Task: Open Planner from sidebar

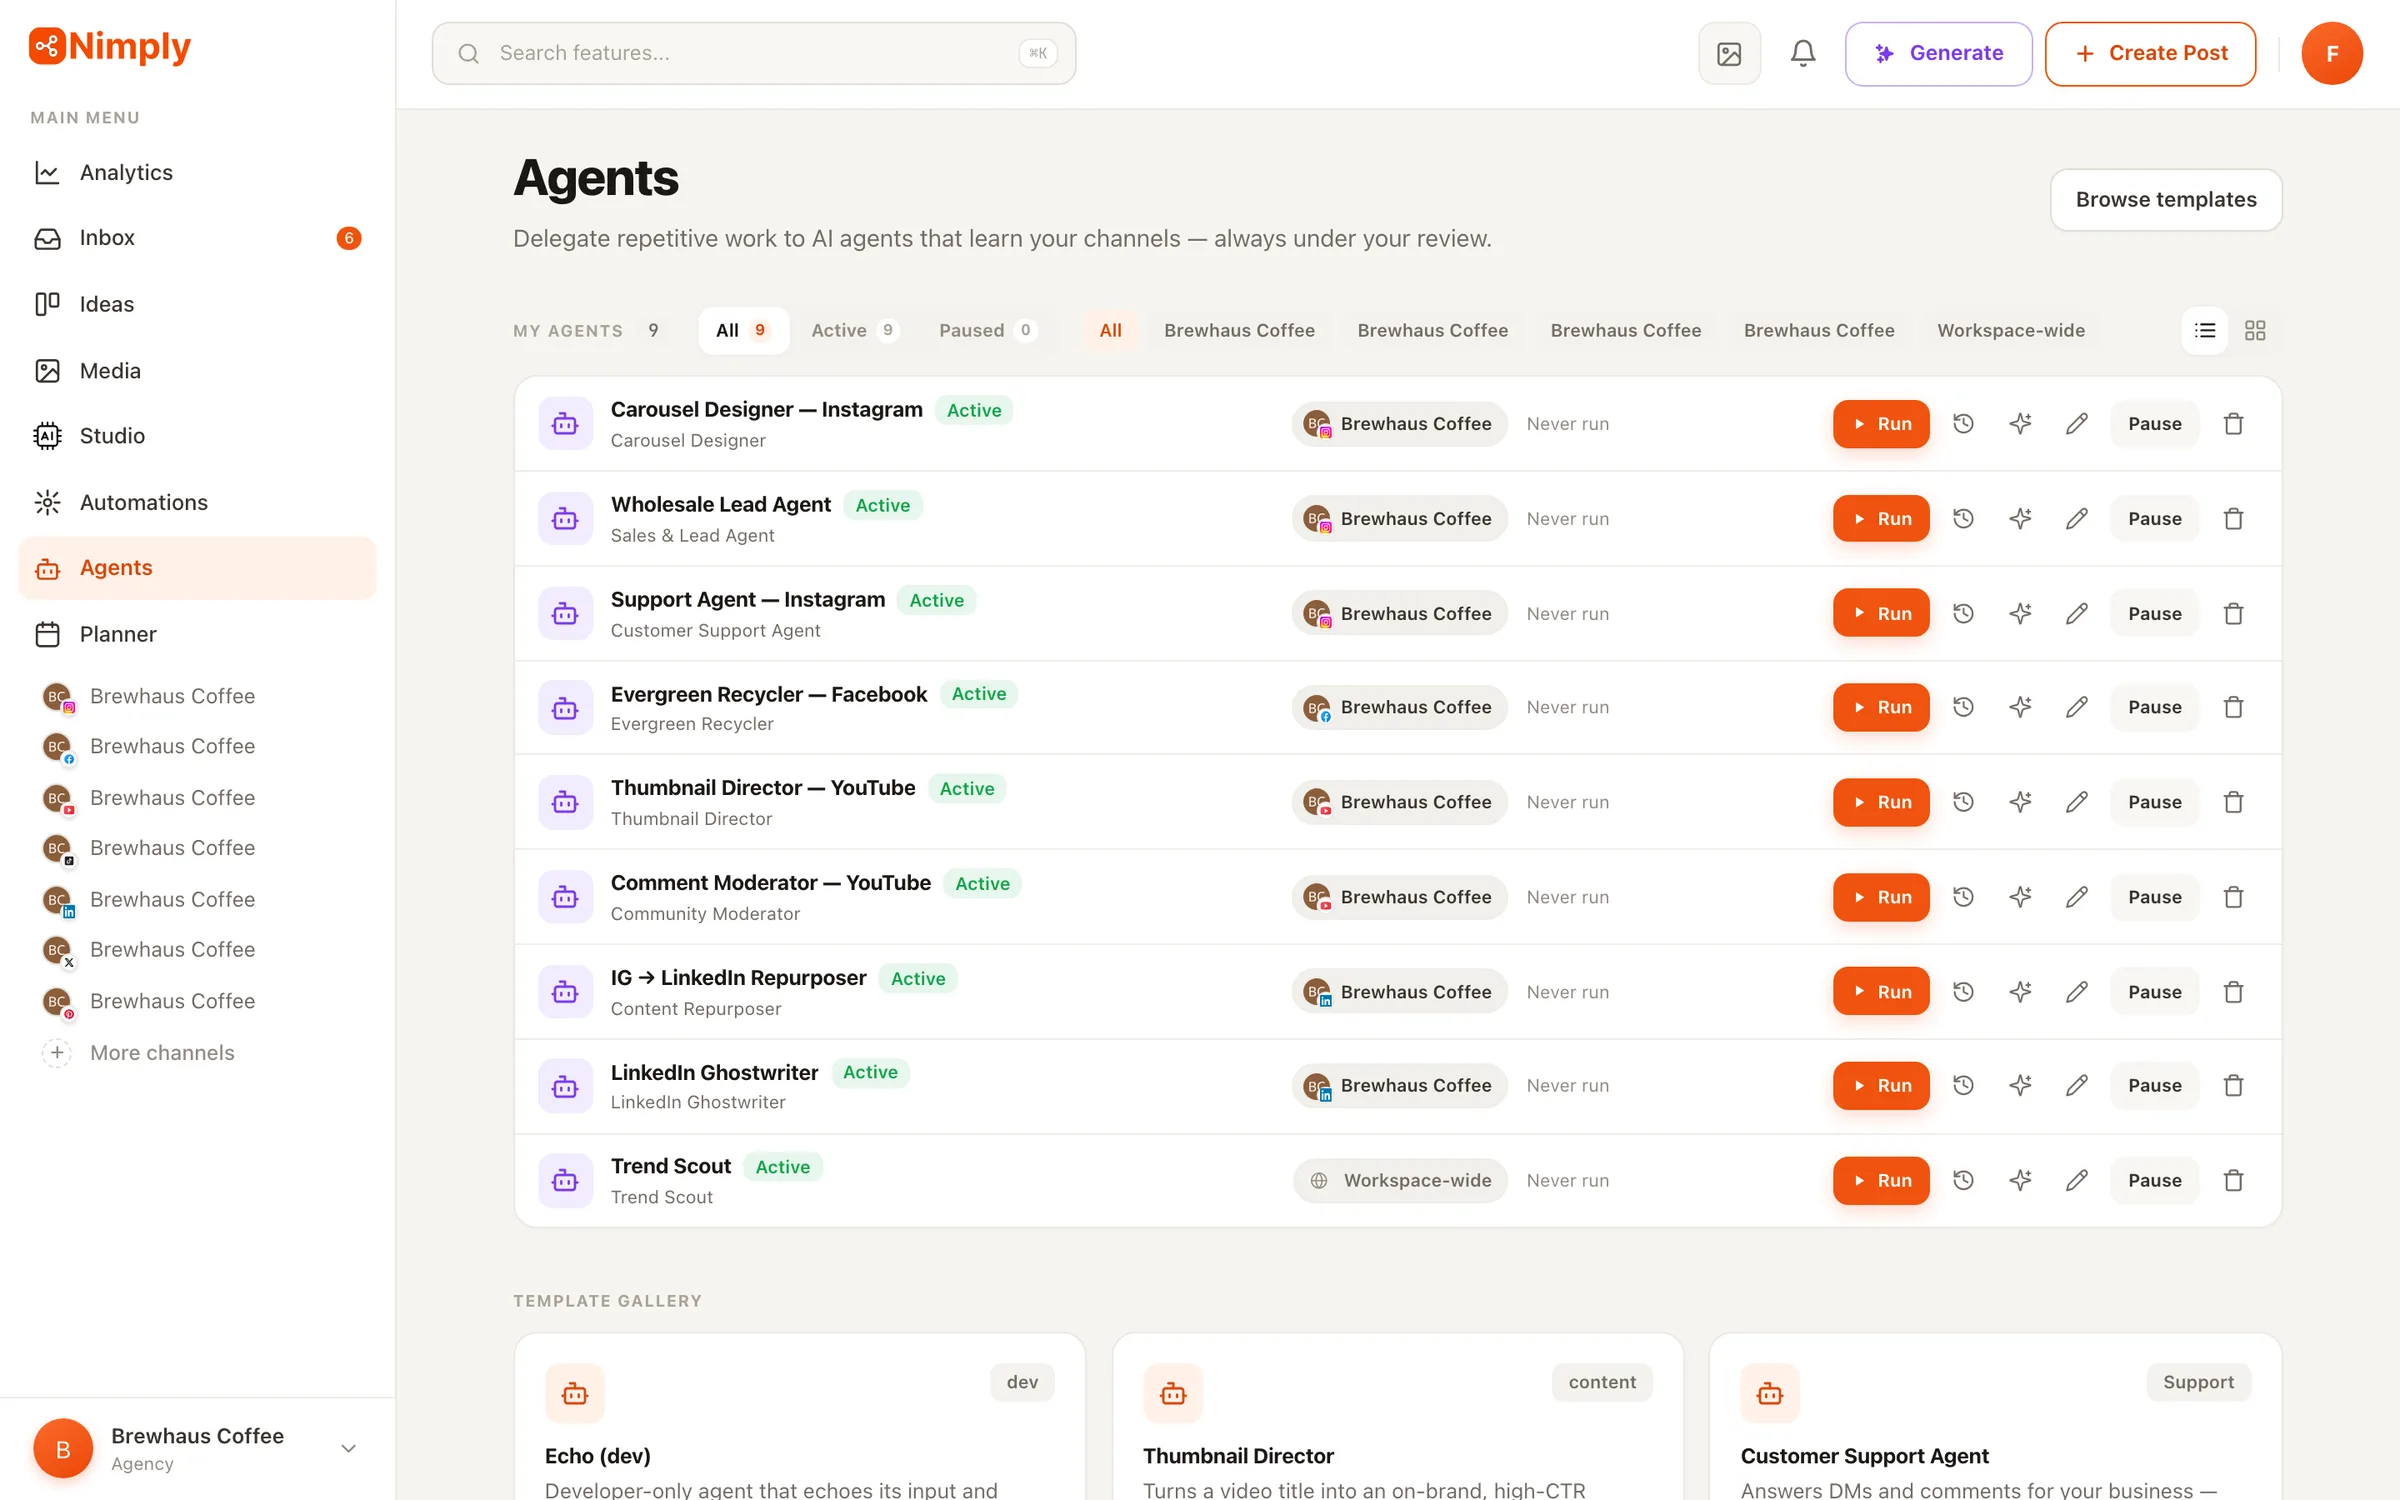Action: [x=197, y=634]
